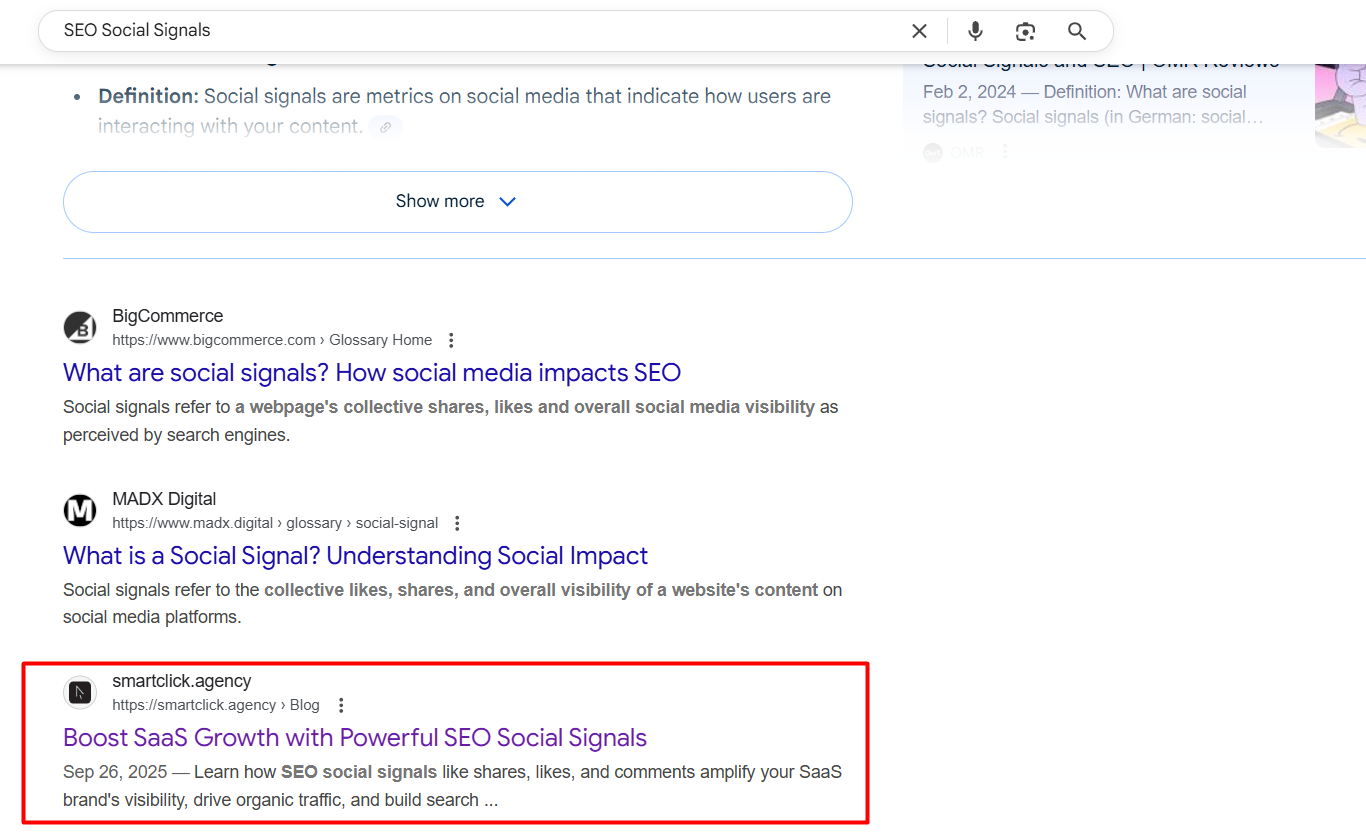This screenshot has height=832, width=1366.
Task: Click the bigcommerce.com Glossary Home breadcrumb URL
Action: [272, 340]
